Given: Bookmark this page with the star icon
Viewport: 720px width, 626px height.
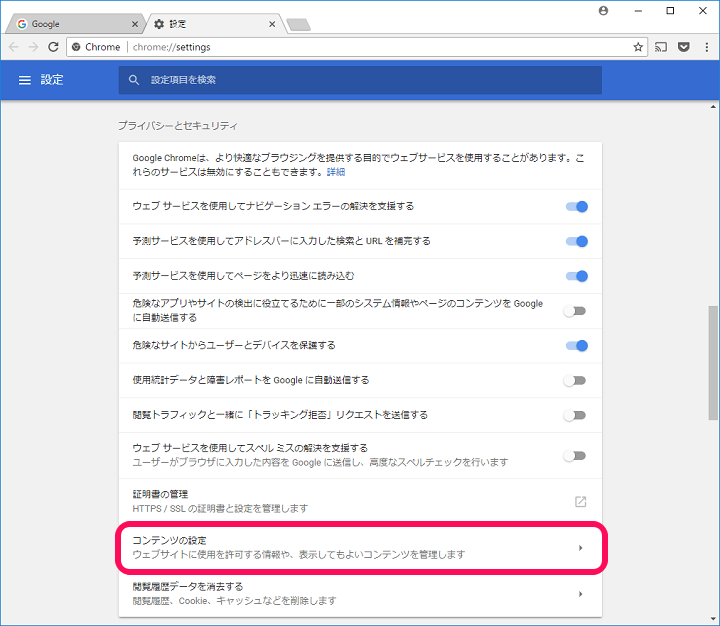Looking at the screenshot, I should pyautogui.click(x=638, y=47).
